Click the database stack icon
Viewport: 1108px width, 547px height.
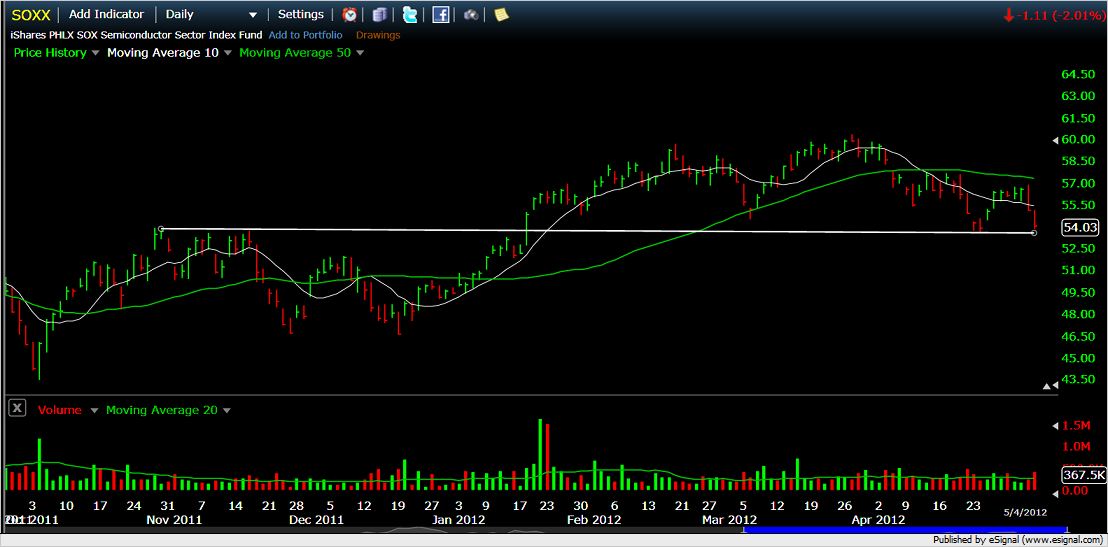(x=380, y=14)
